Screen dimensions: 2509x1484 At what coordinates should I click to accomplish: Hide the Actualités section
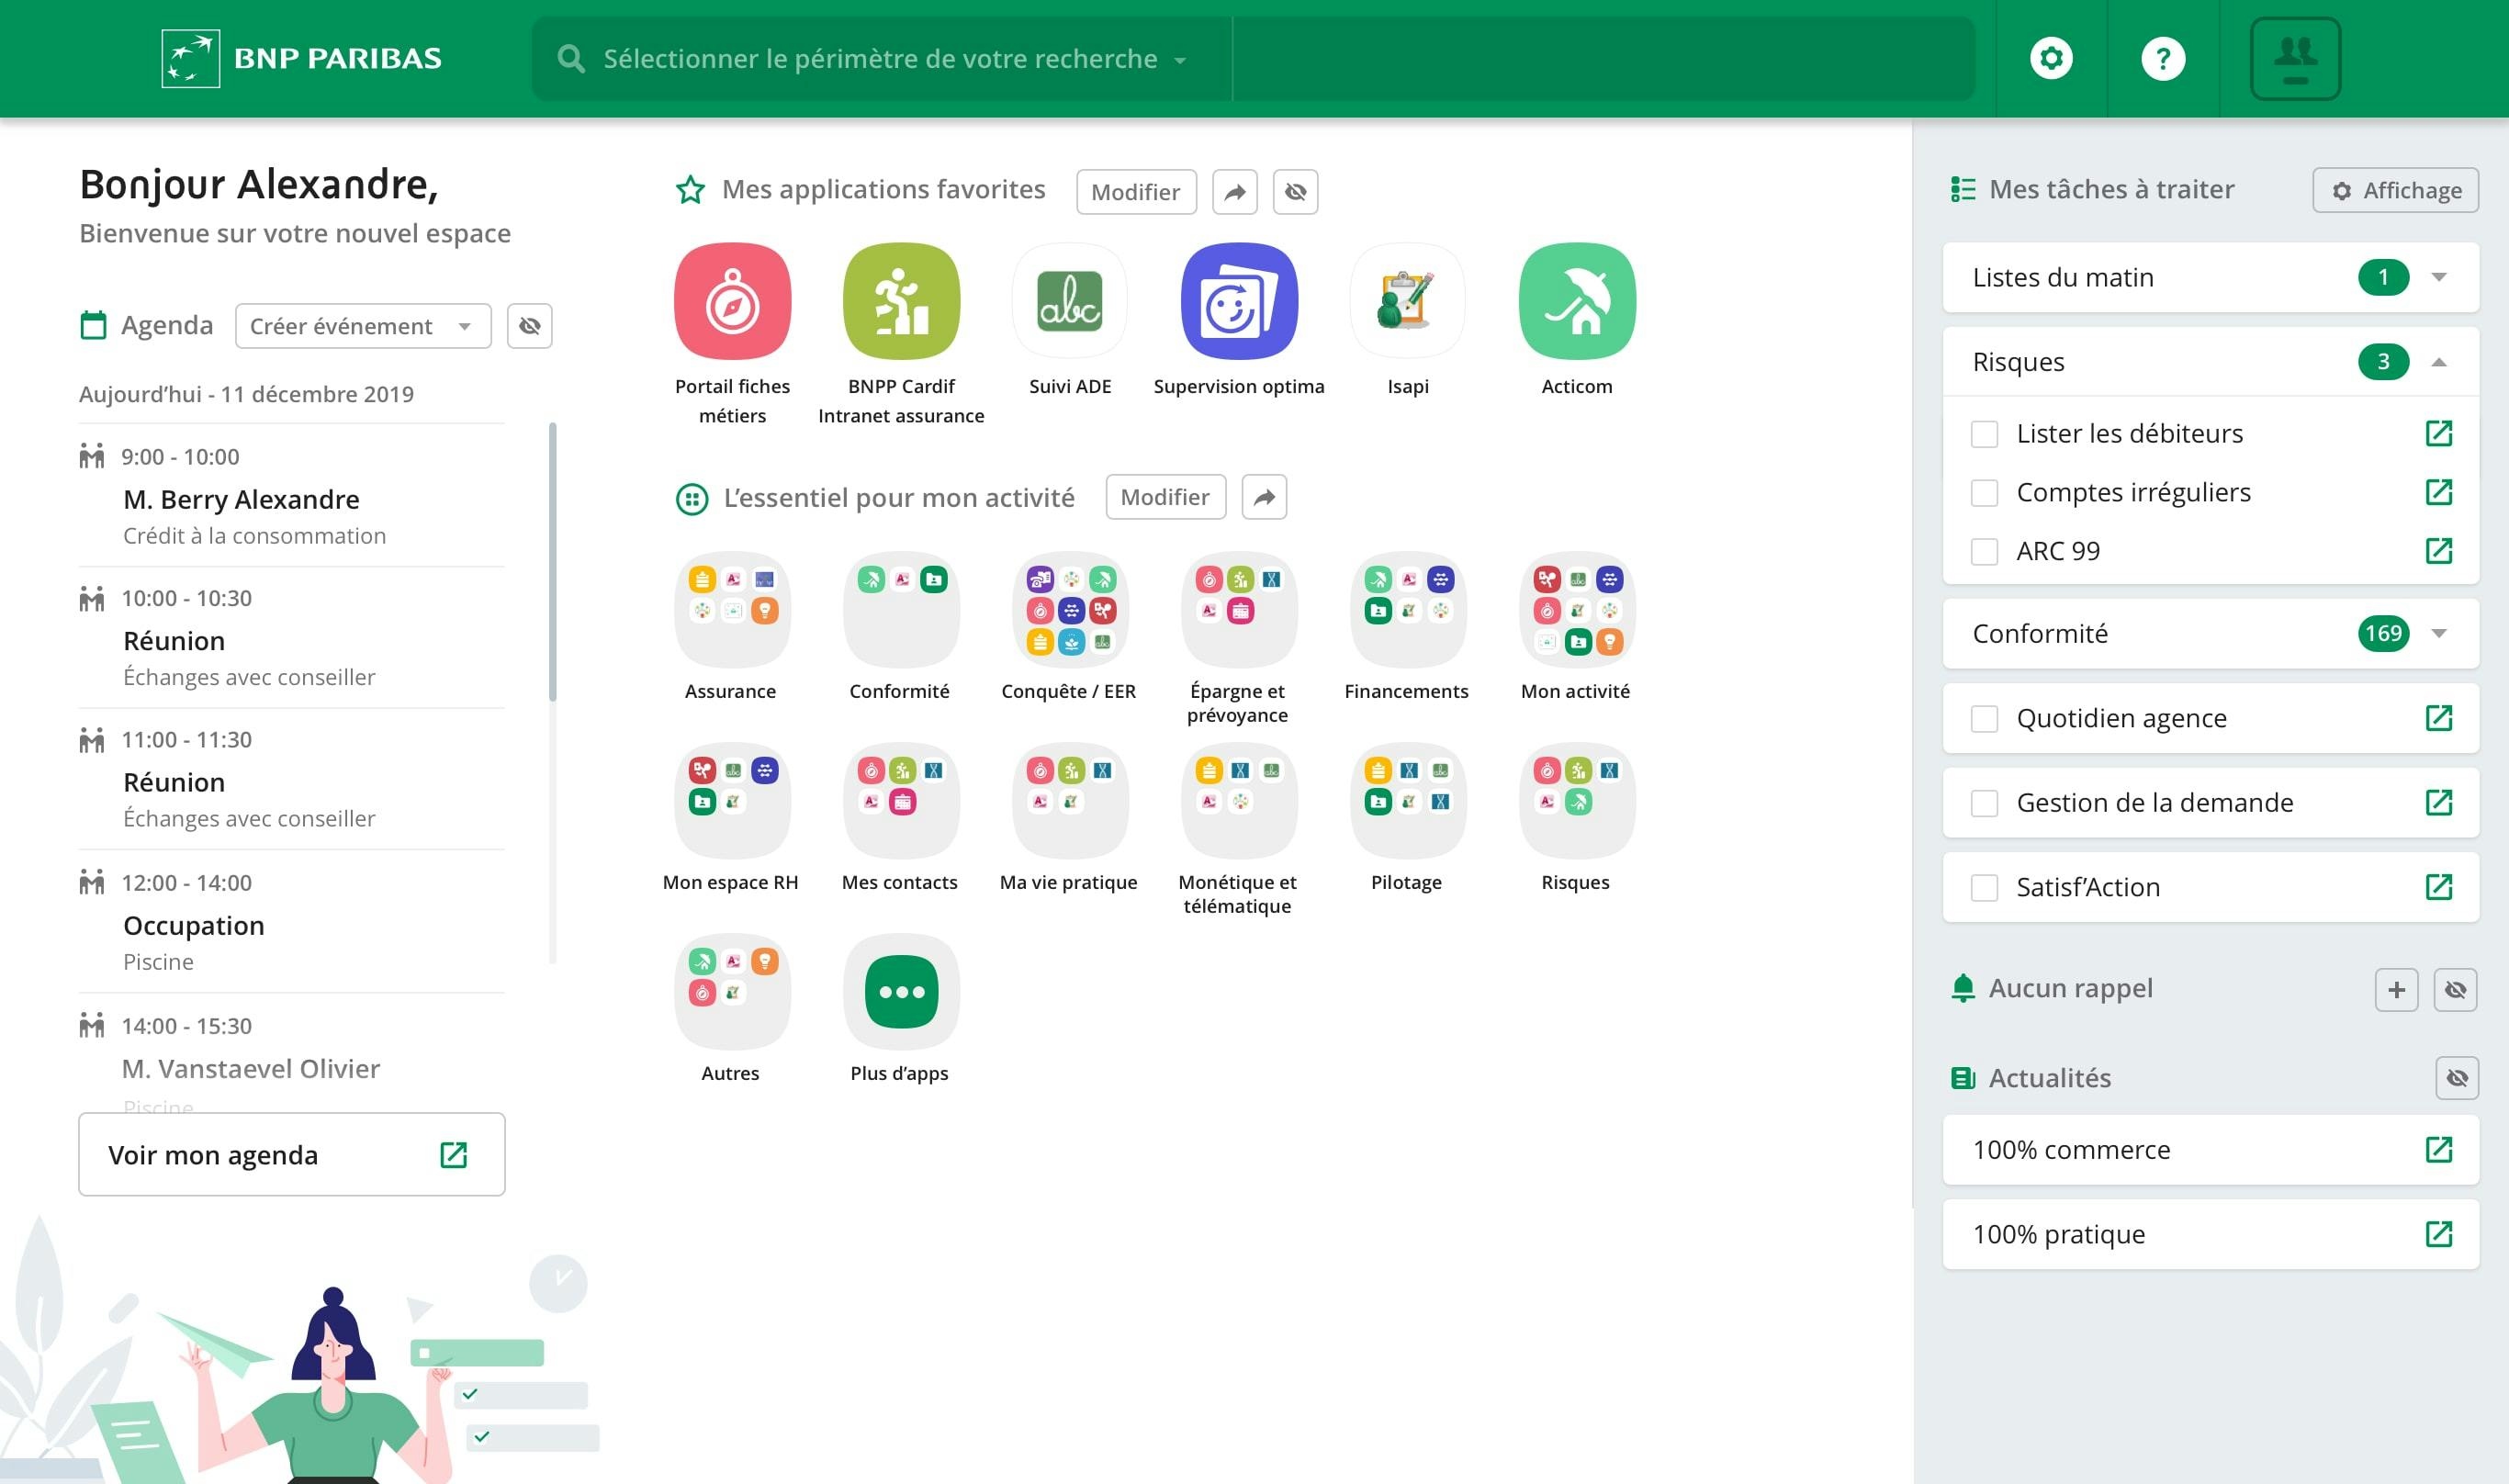[2456, 1078]
